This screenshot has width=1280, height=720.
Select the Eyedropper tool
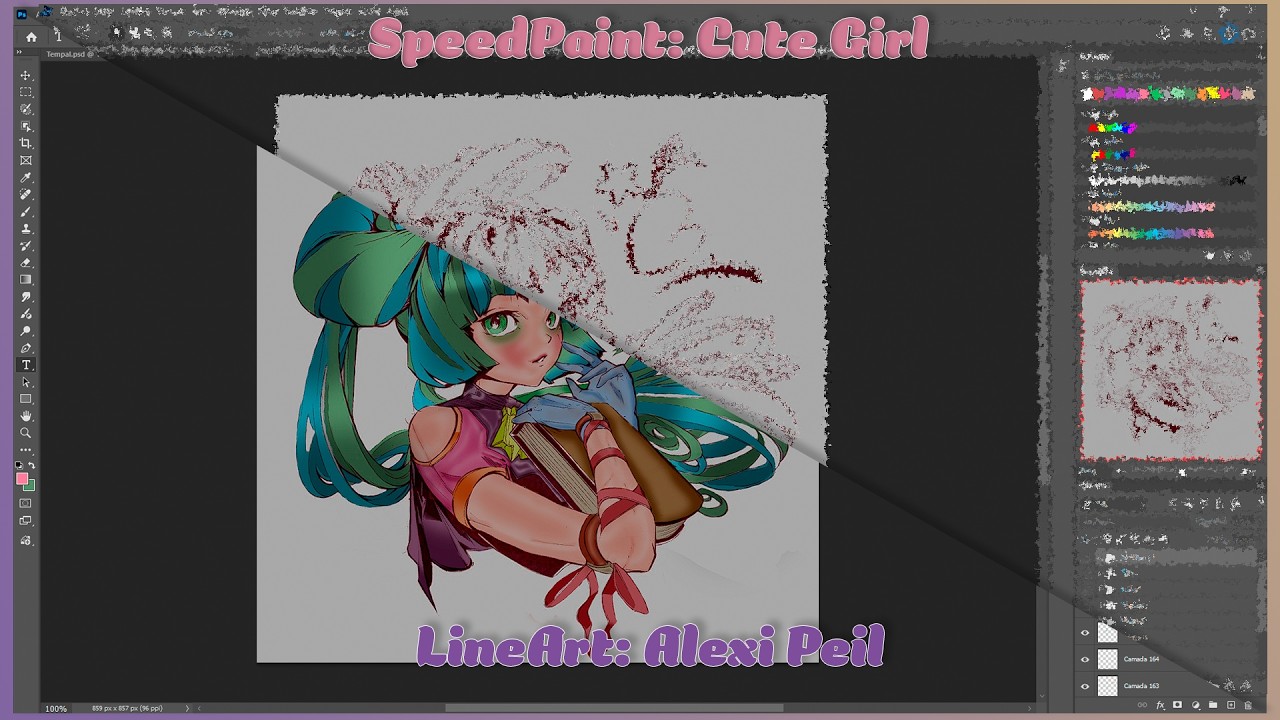(x=26, y=177)
